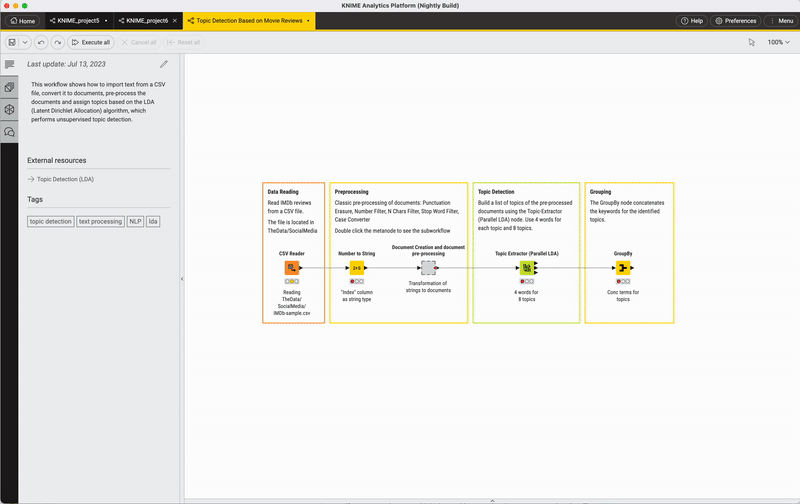
Task: Click the GroupBy output port
Action: (632, 268)
